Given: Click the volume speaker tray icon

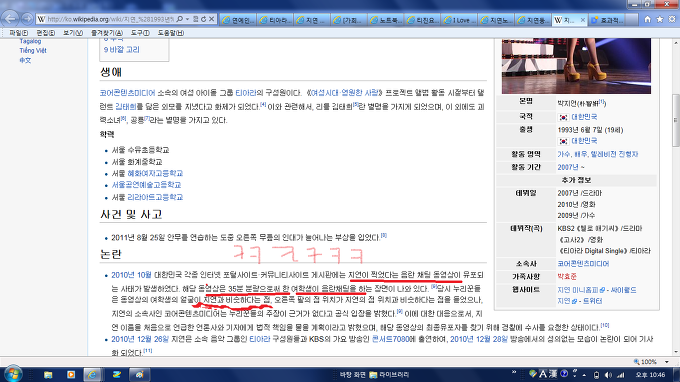Looking at the screenshot, I should pyautogui.click(x=609, y=375).
